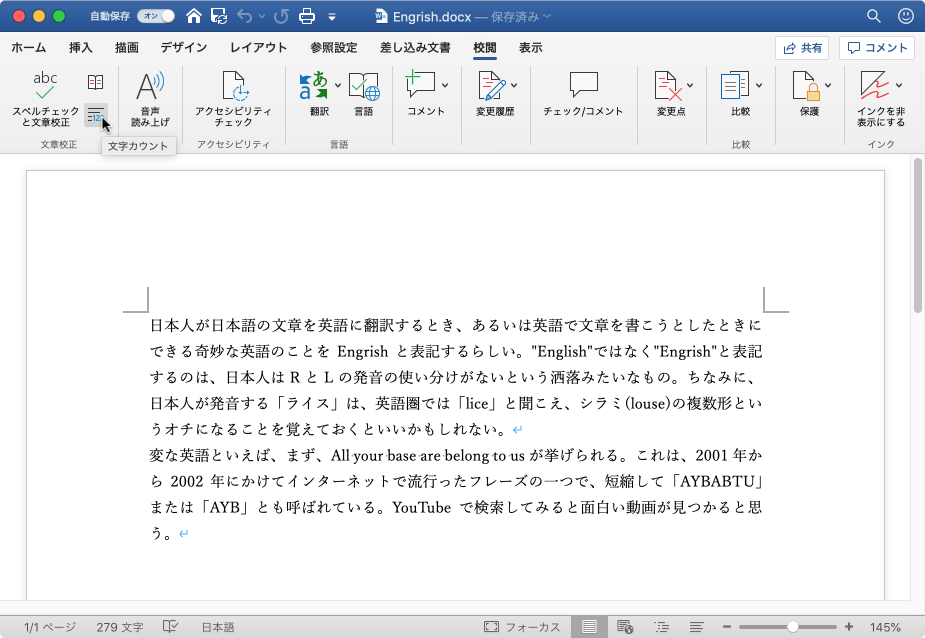Send feedback via smiley icon
Image resolution: width=925 pixels, height=638 pixels.
click(906, 17)
